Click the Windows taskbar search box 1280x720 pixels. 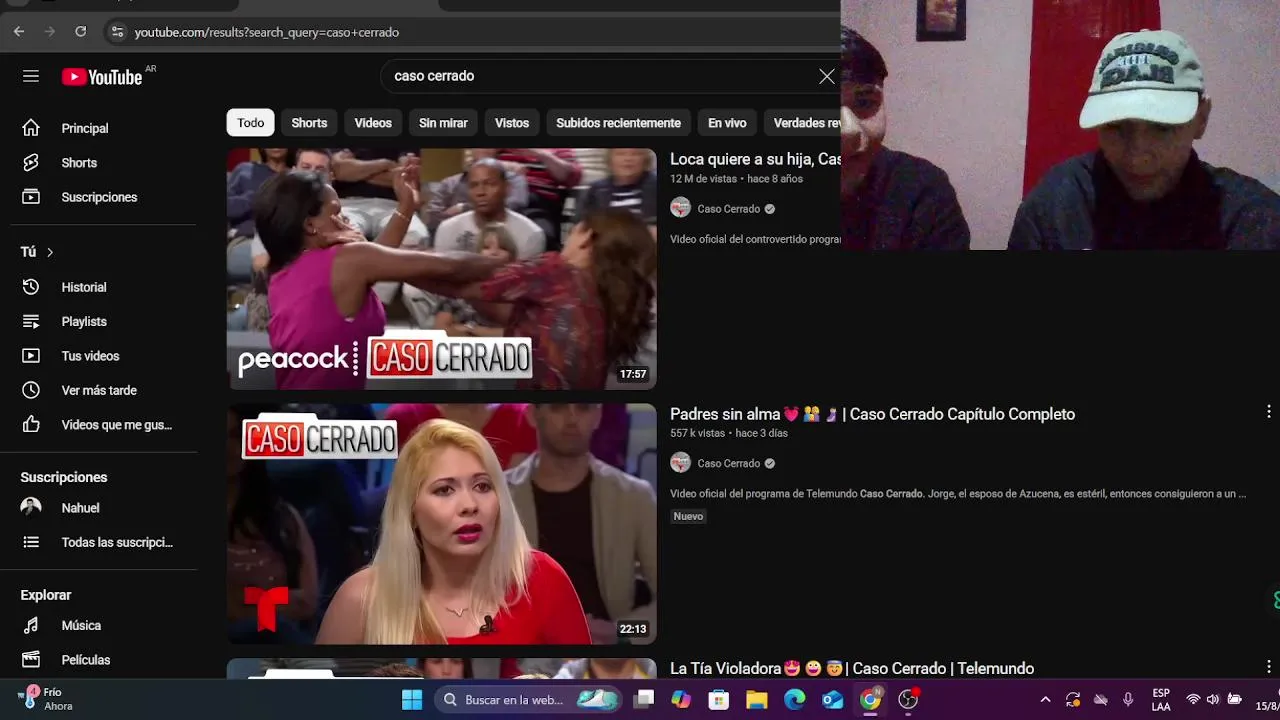coord(530,700)
